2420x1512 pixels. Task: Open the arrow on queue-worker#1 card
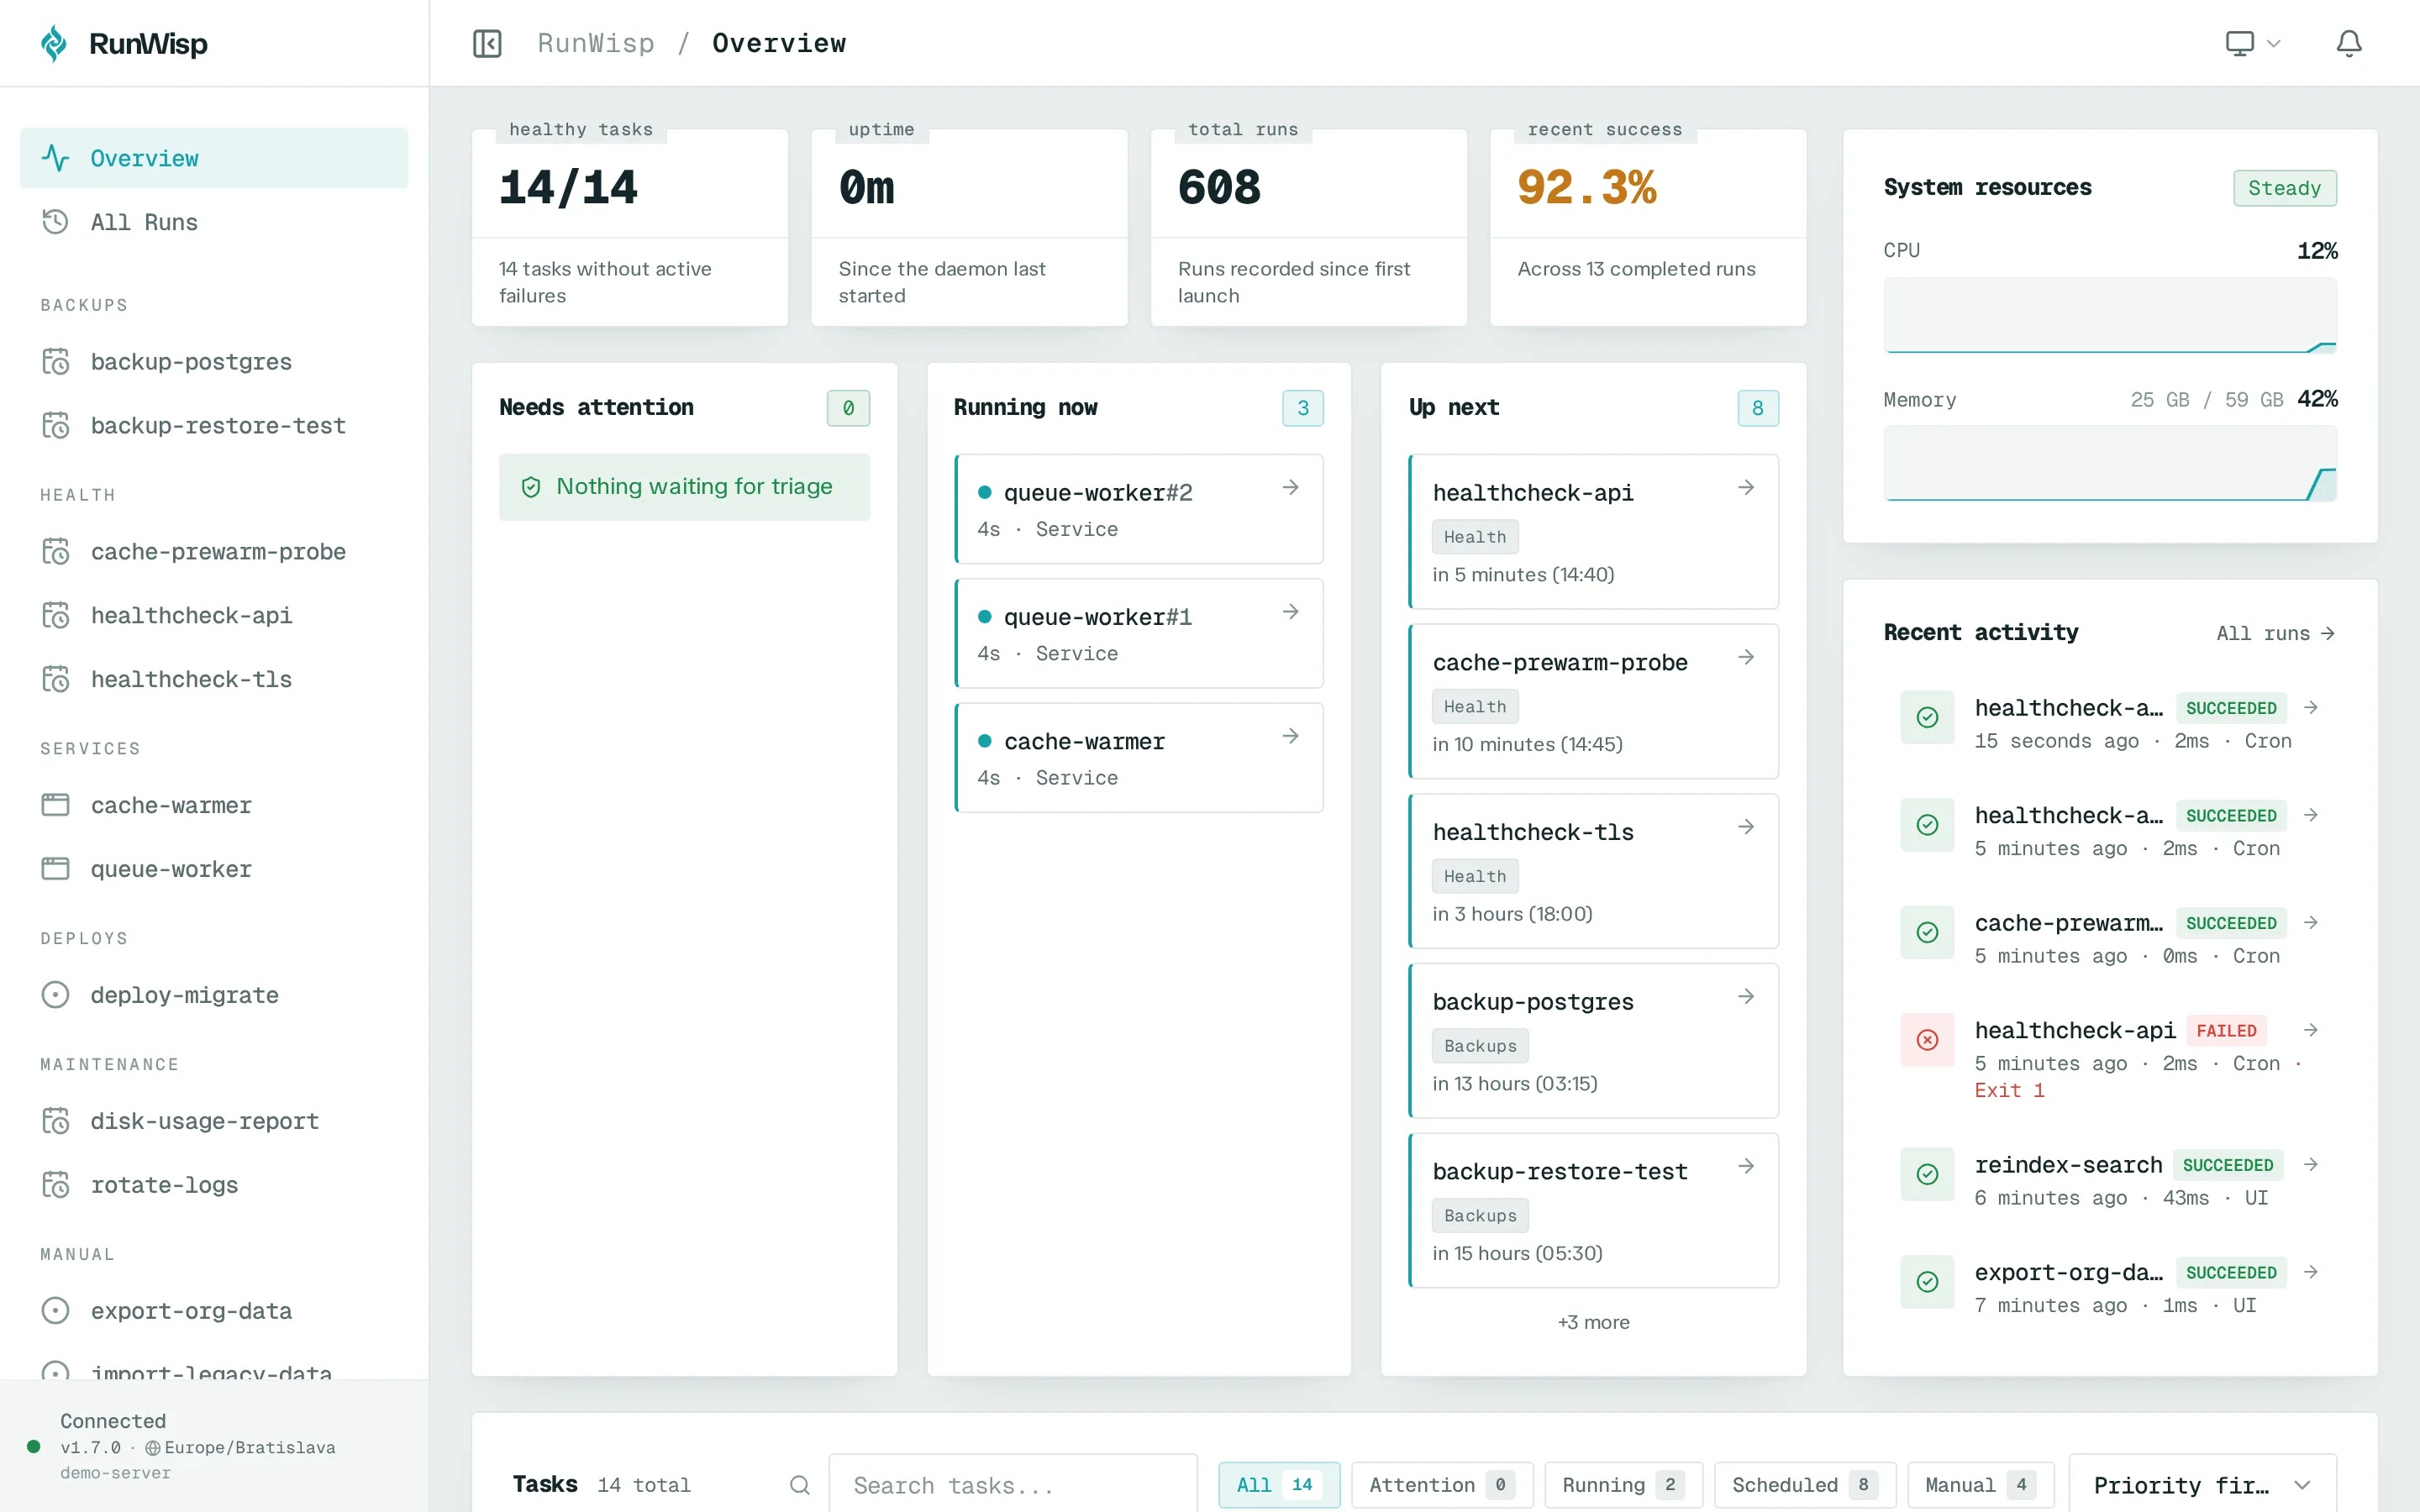click(x=1290, y=611)
